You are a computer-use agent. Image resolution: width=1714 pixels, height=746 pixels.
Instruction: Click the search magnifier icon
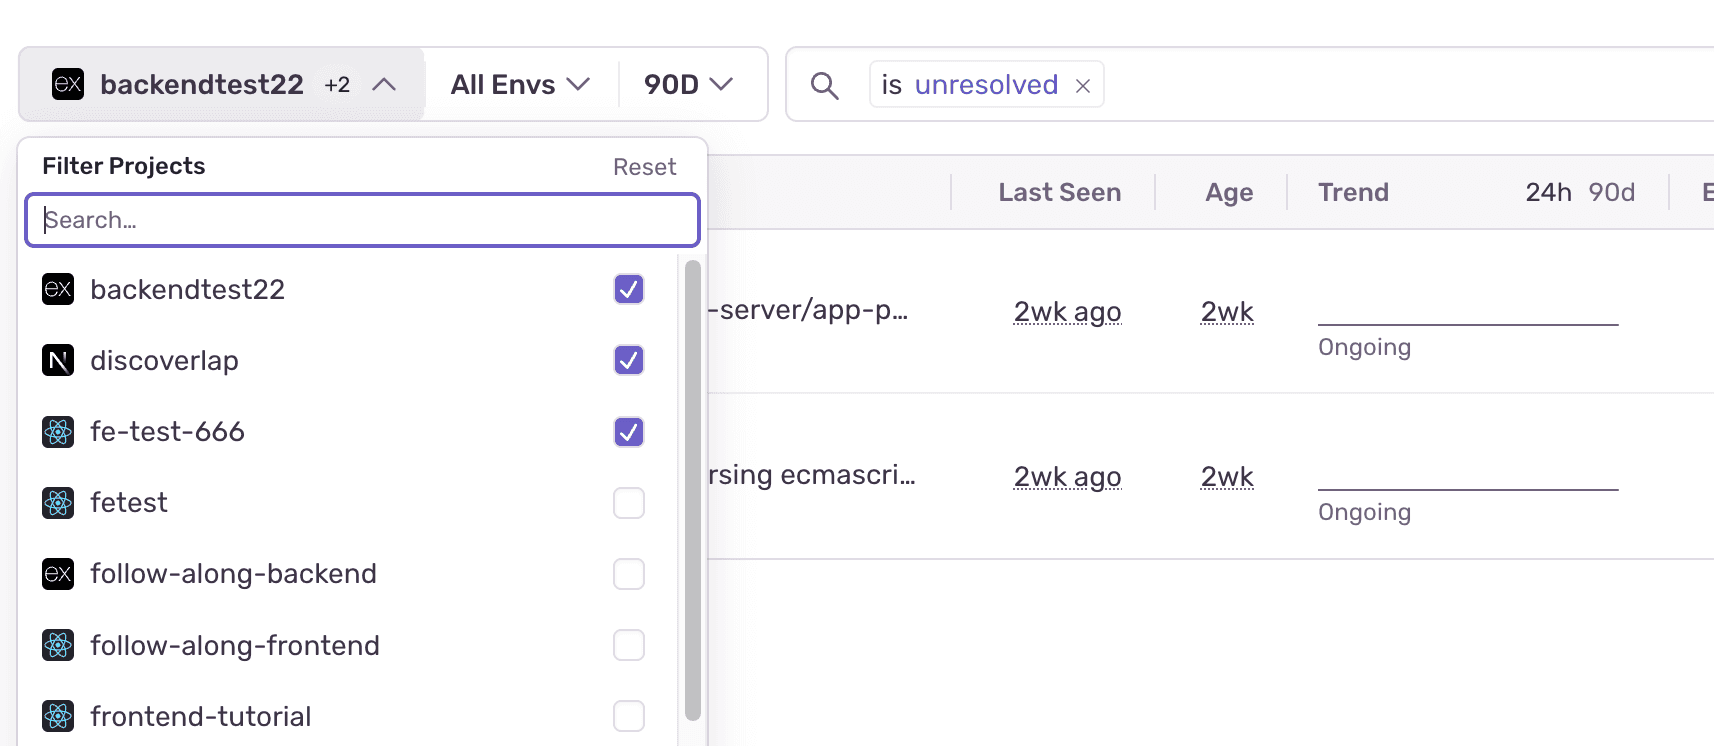coord(825,85)
